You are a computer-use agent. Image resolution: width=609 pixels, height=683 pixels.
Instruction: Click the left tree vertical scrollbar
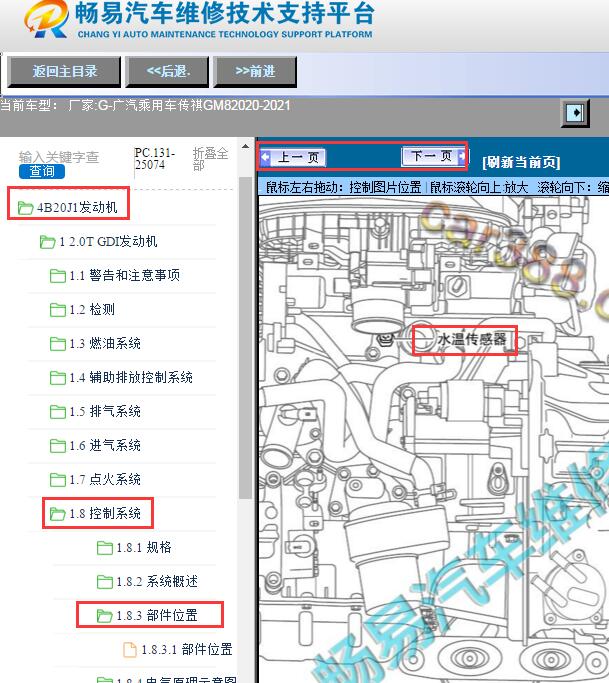(246, 338)
